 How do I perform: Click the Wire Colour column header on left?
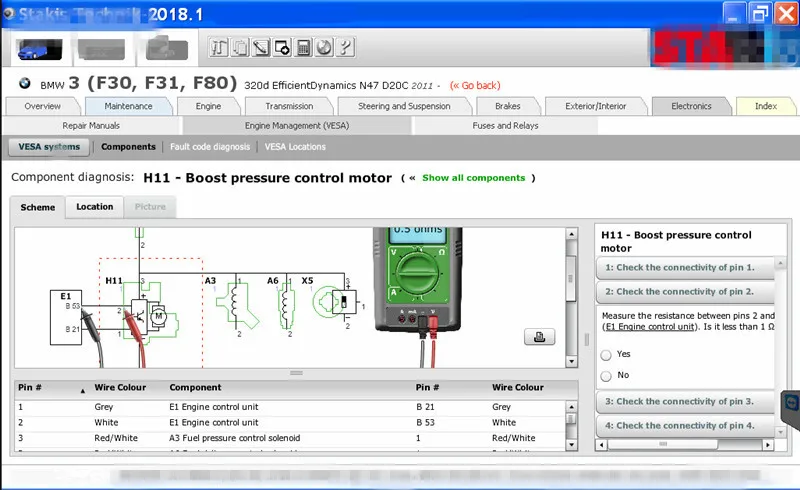click(120, 388)
